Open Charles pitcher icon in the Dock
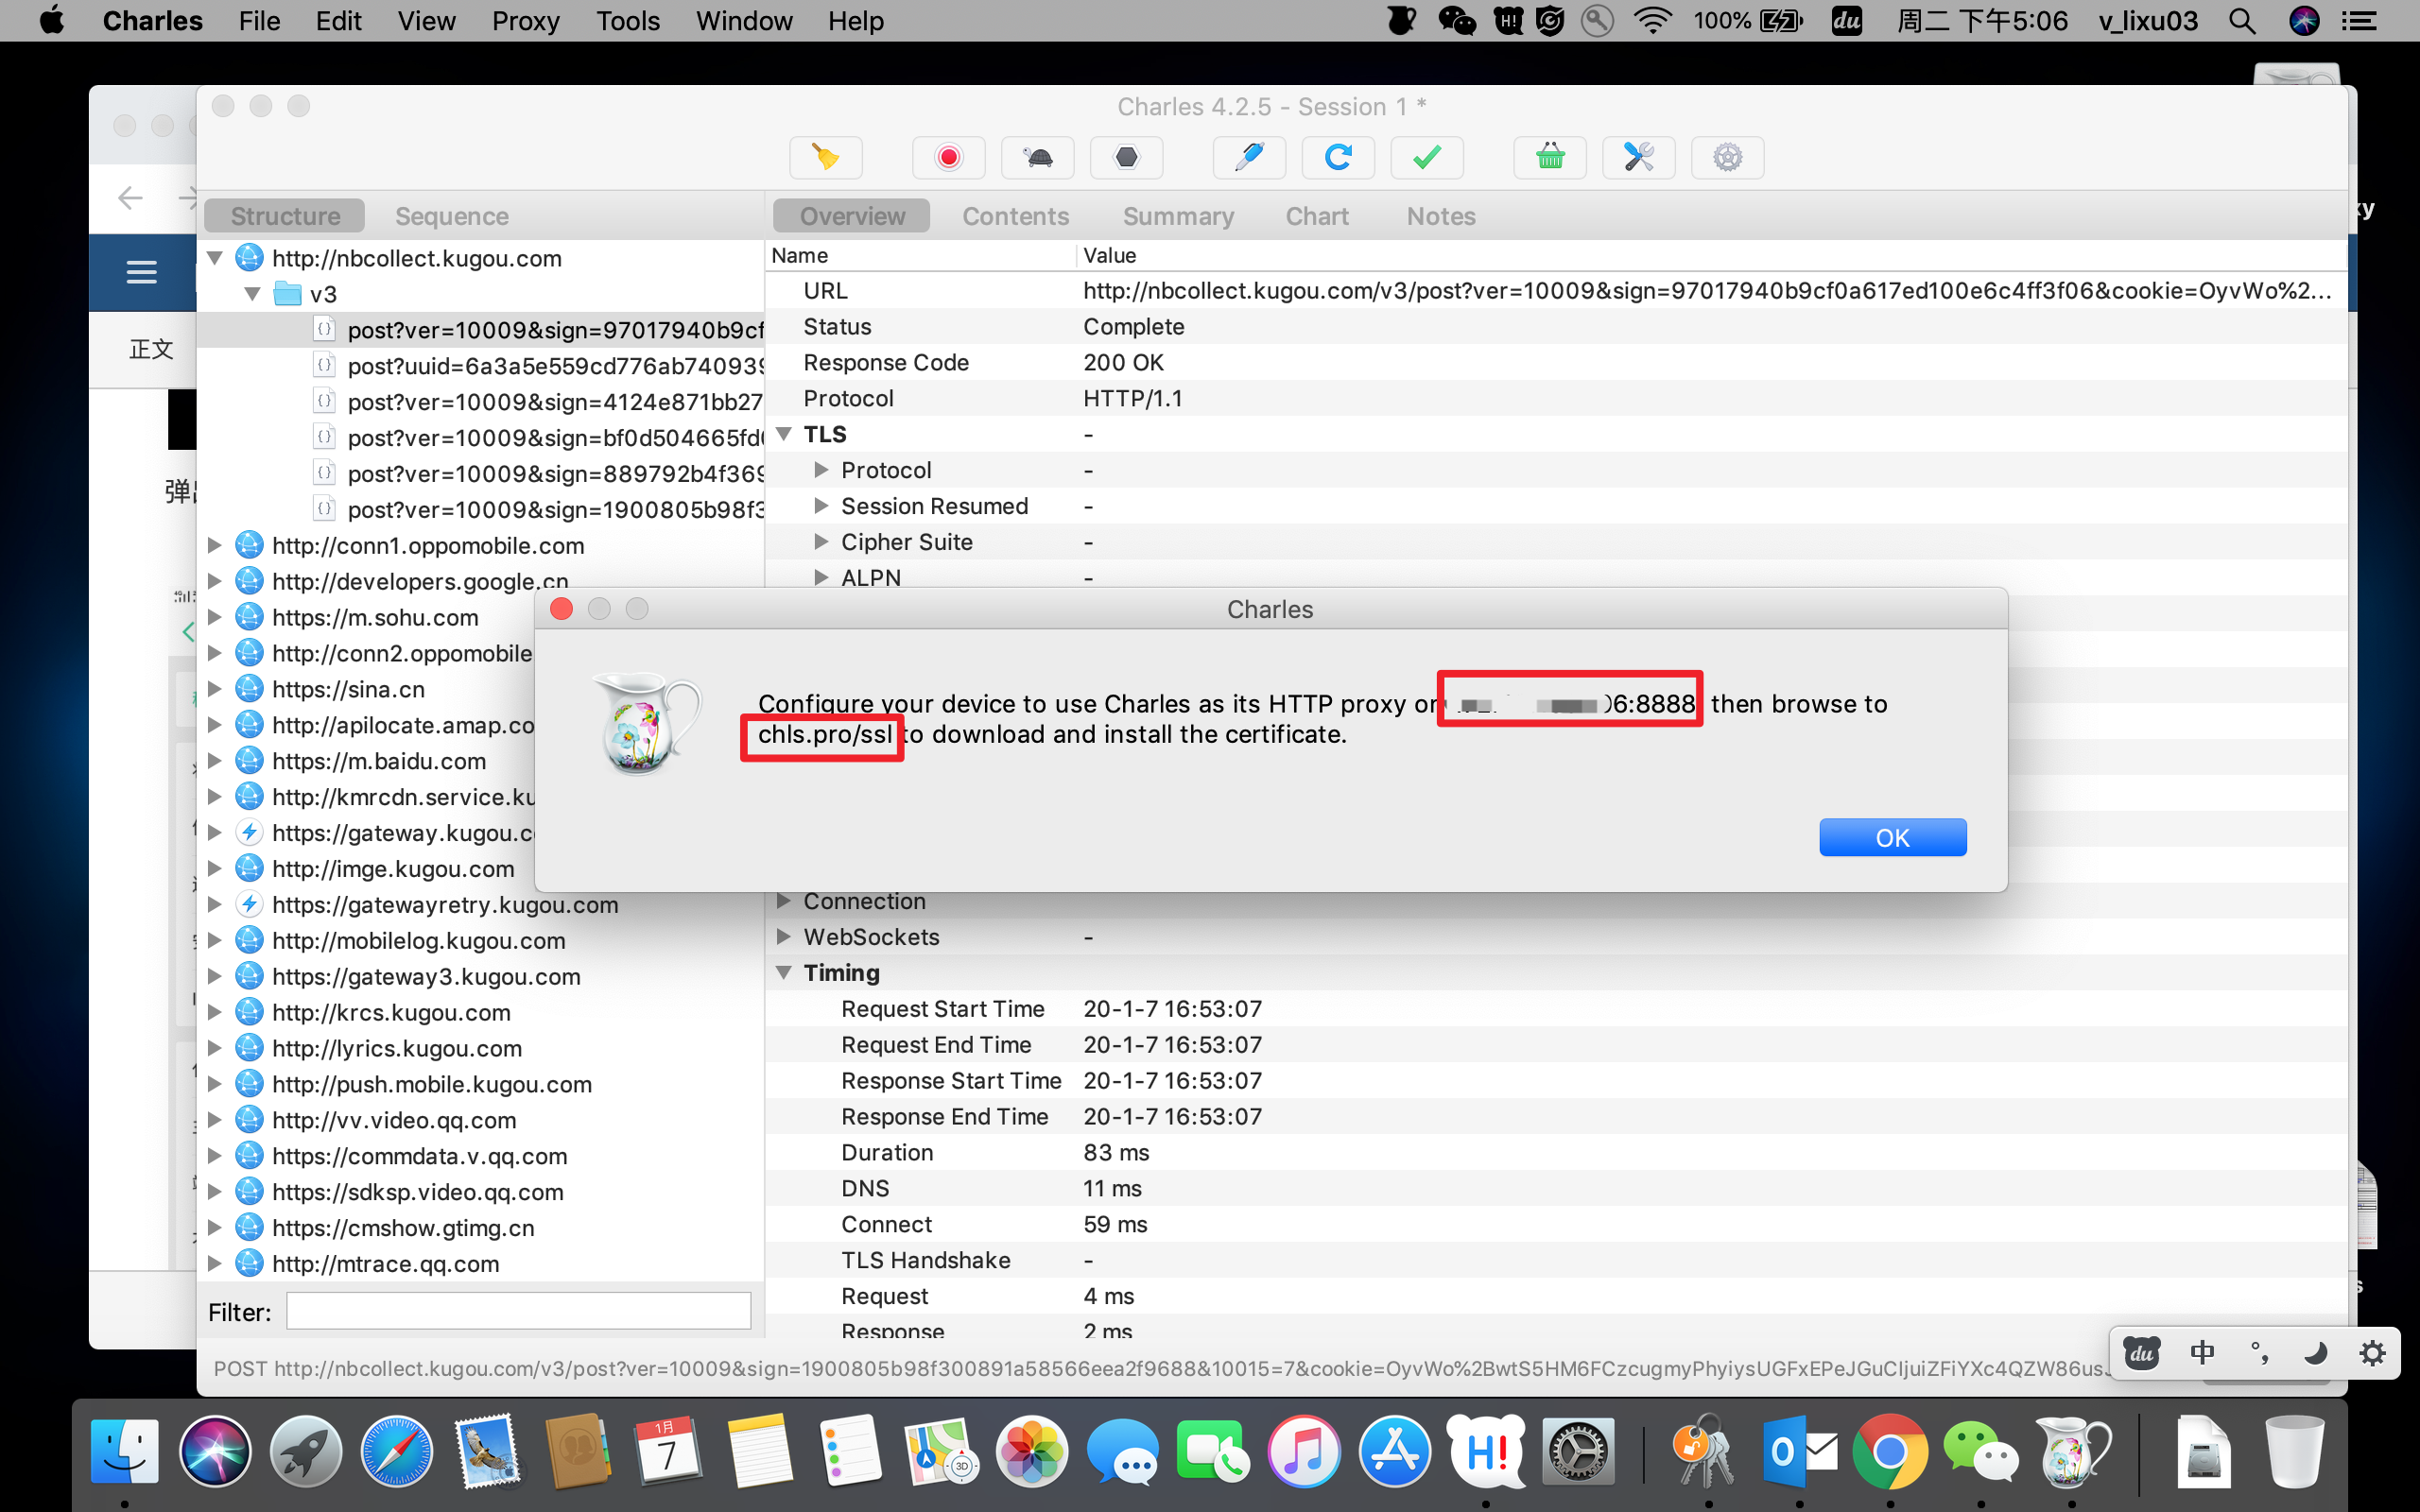The height and width of the screenshot is (1512, 2420). pyautogui.click(x=2072, y=1450)
